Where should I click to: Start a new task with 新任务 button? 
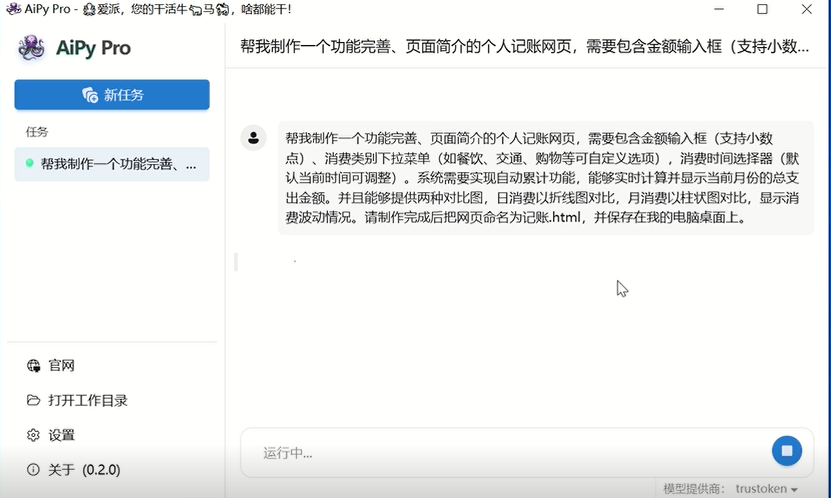coord(112,95)
